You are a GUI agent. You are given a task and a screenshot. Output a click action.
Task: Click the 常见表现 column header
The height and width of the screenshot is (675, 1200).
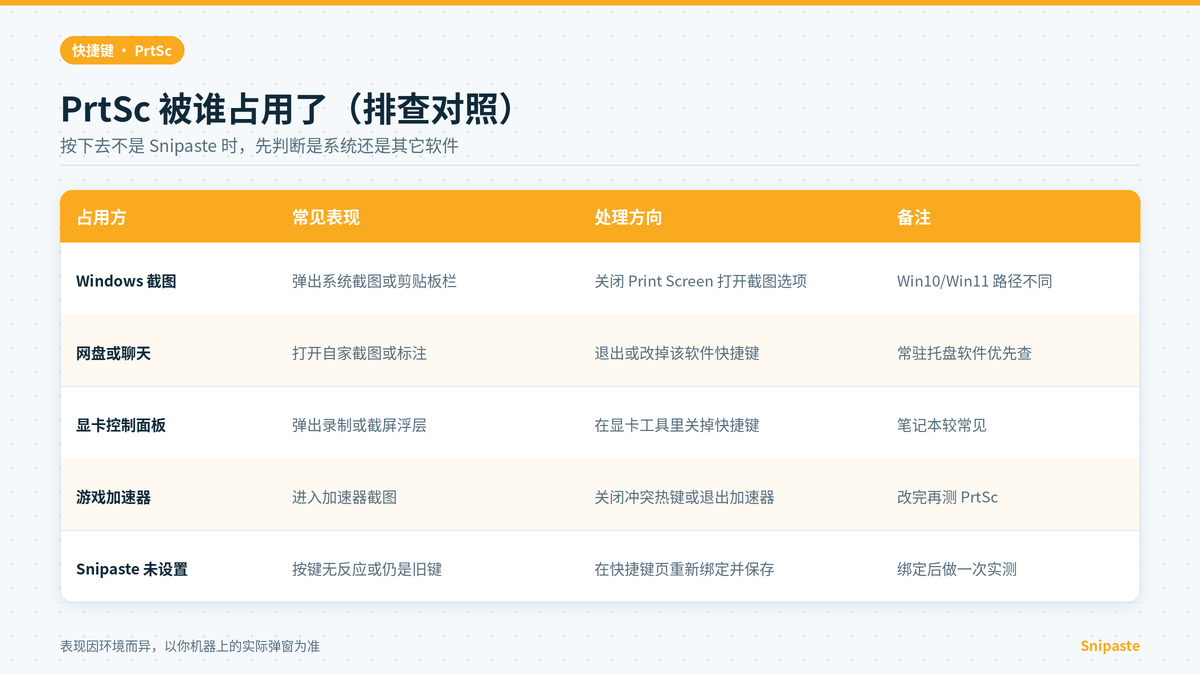pos(326,217)
